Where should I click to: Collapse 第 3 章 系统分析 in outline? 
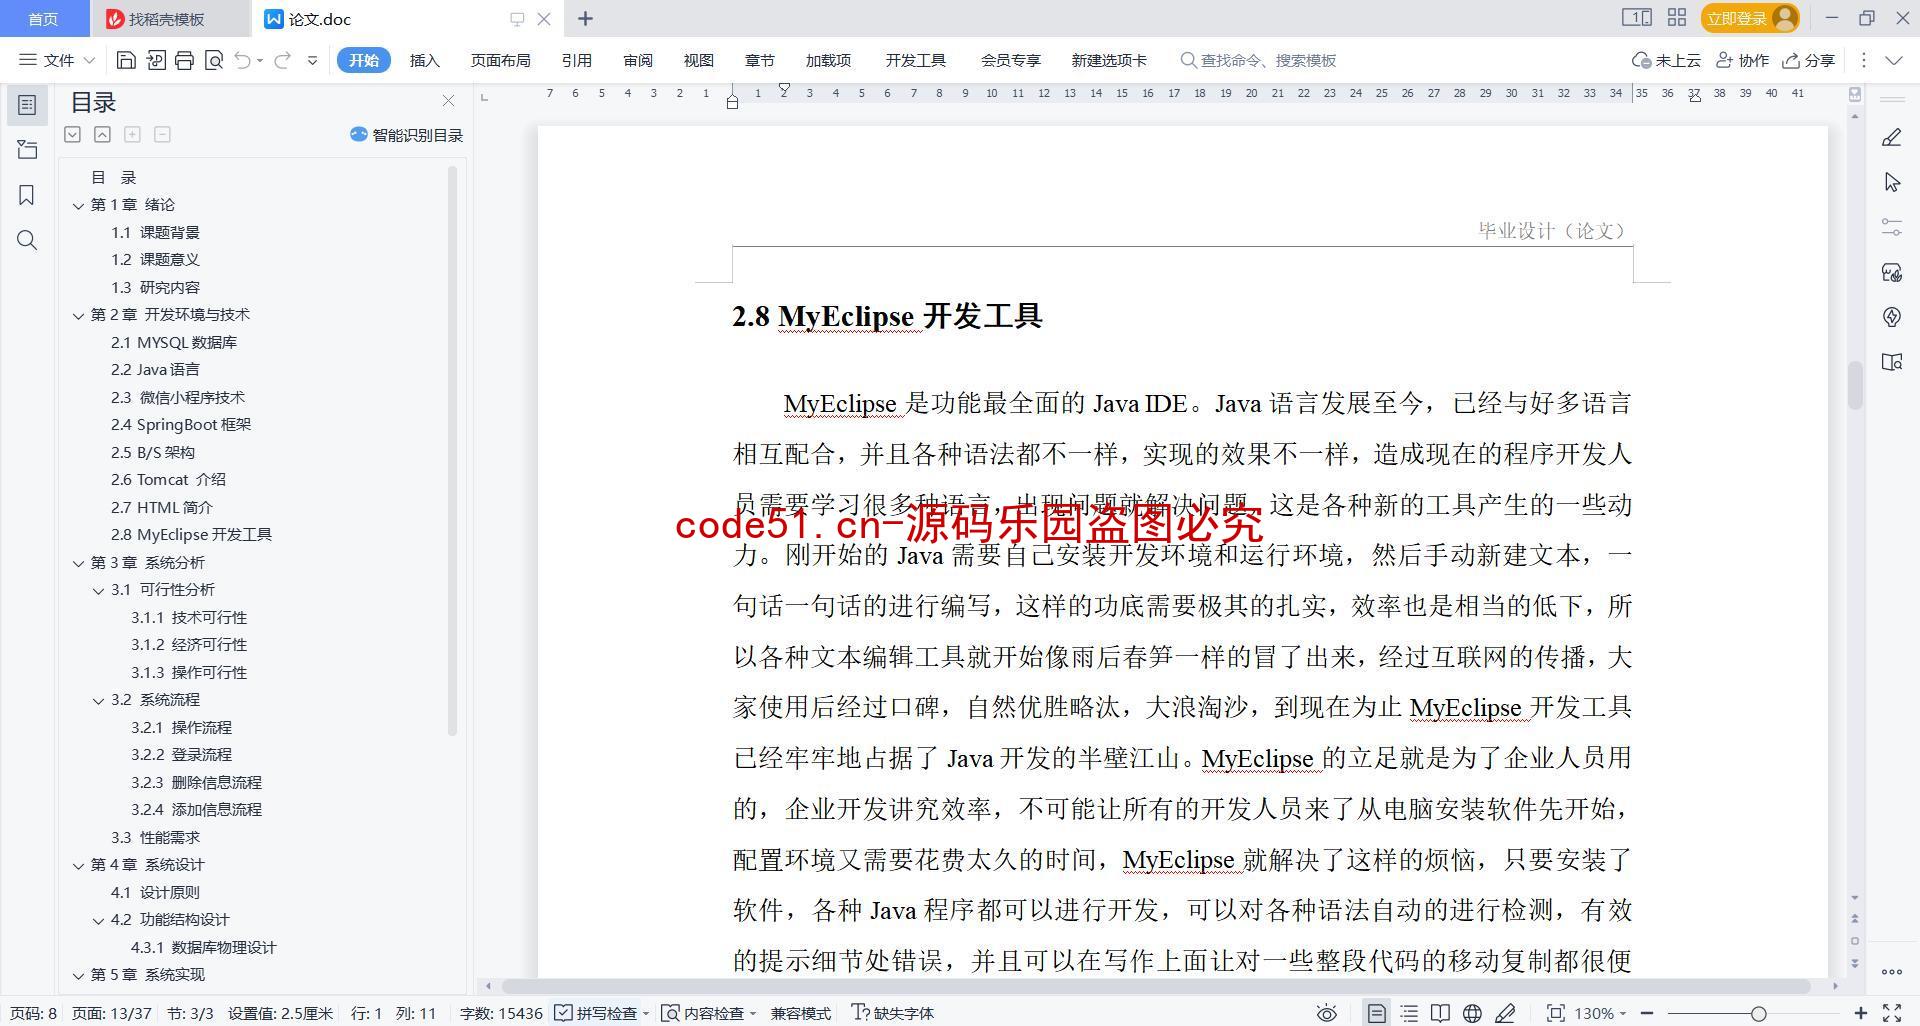coord(78,563)
